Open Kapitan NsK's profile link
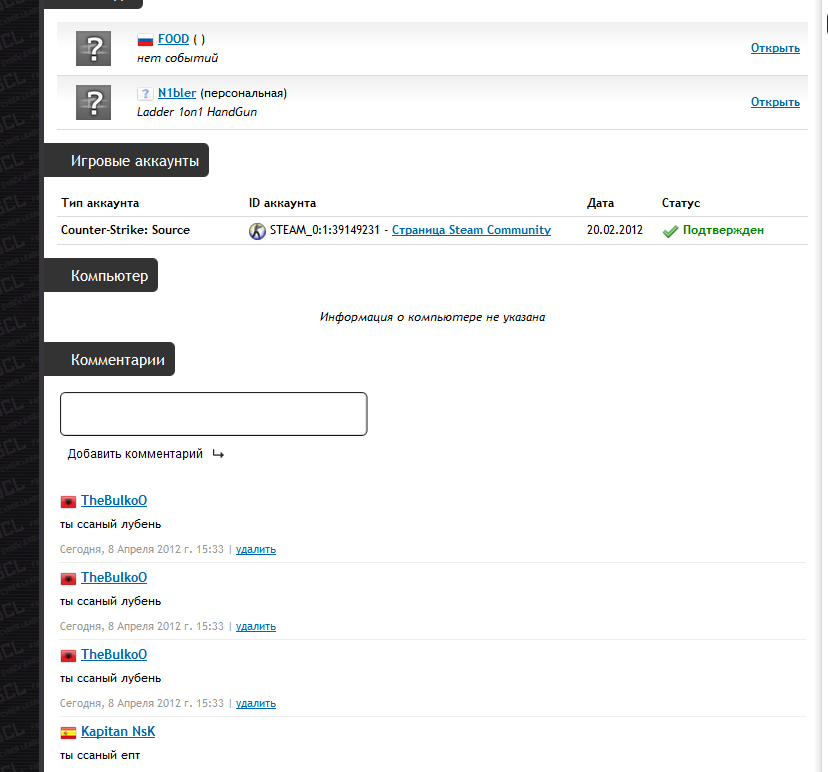 pyautogui.click(x=118, y=732)
